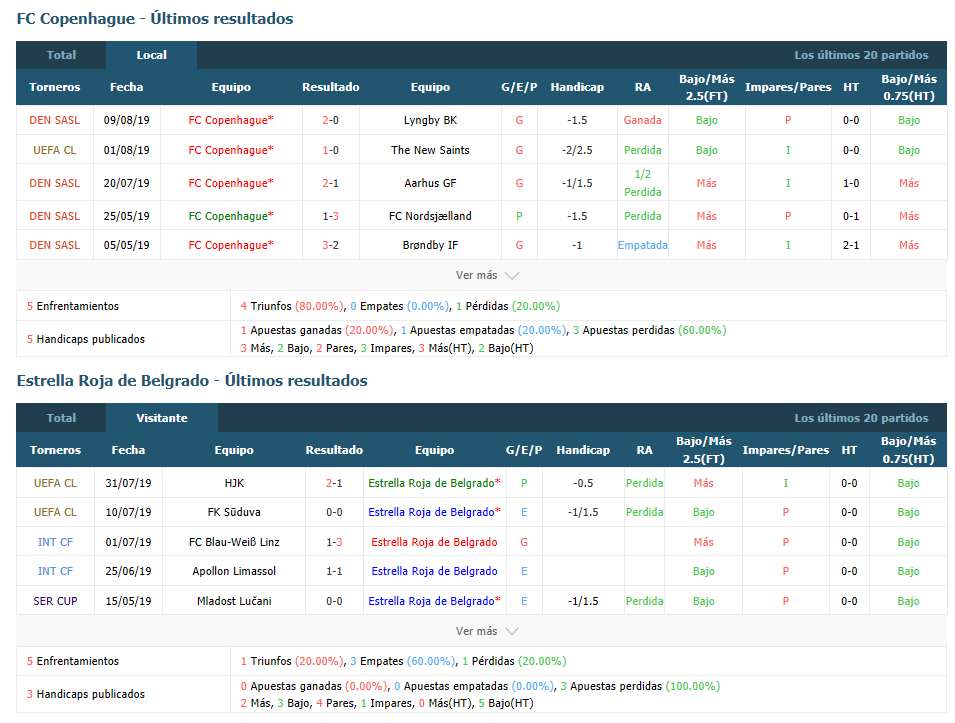The width and height of the screenshot is (955, 723).
Task: Click home team 'FK Sūduva'
Action: pos(234,512)
